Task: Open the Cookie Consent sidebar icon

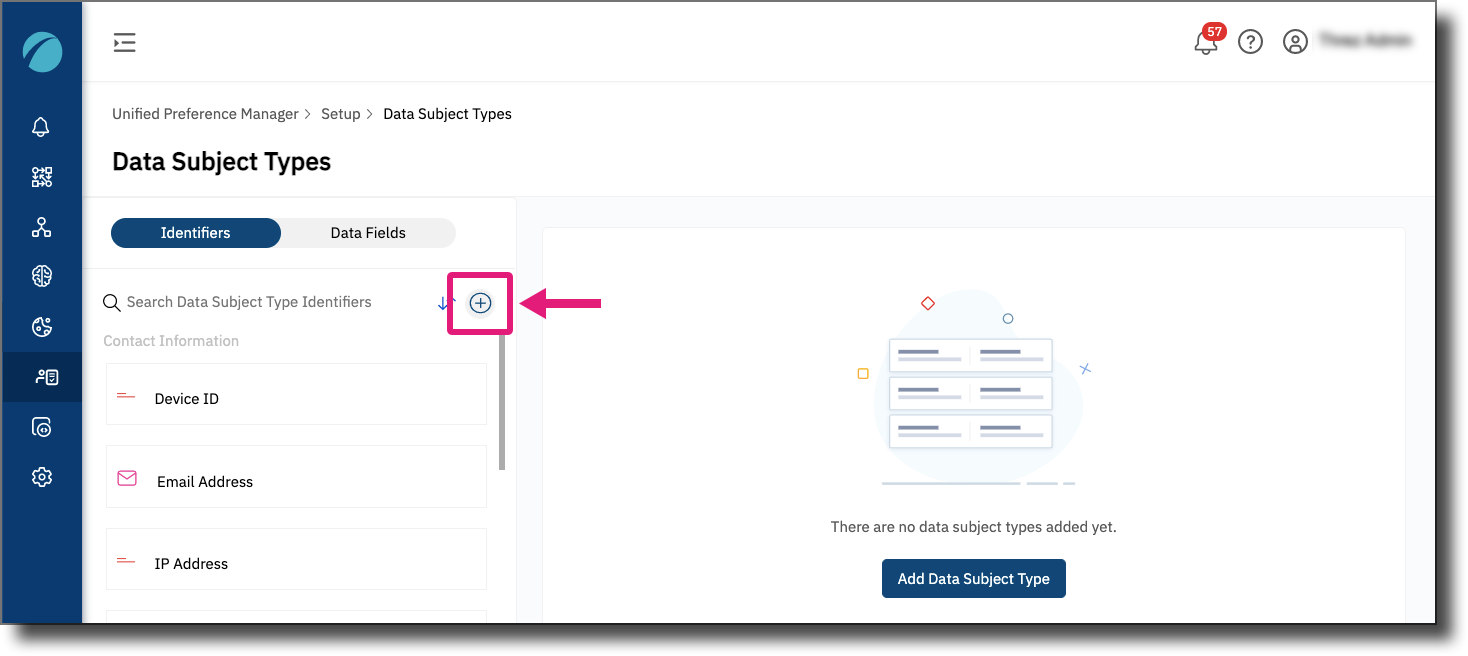Action: 41,326
